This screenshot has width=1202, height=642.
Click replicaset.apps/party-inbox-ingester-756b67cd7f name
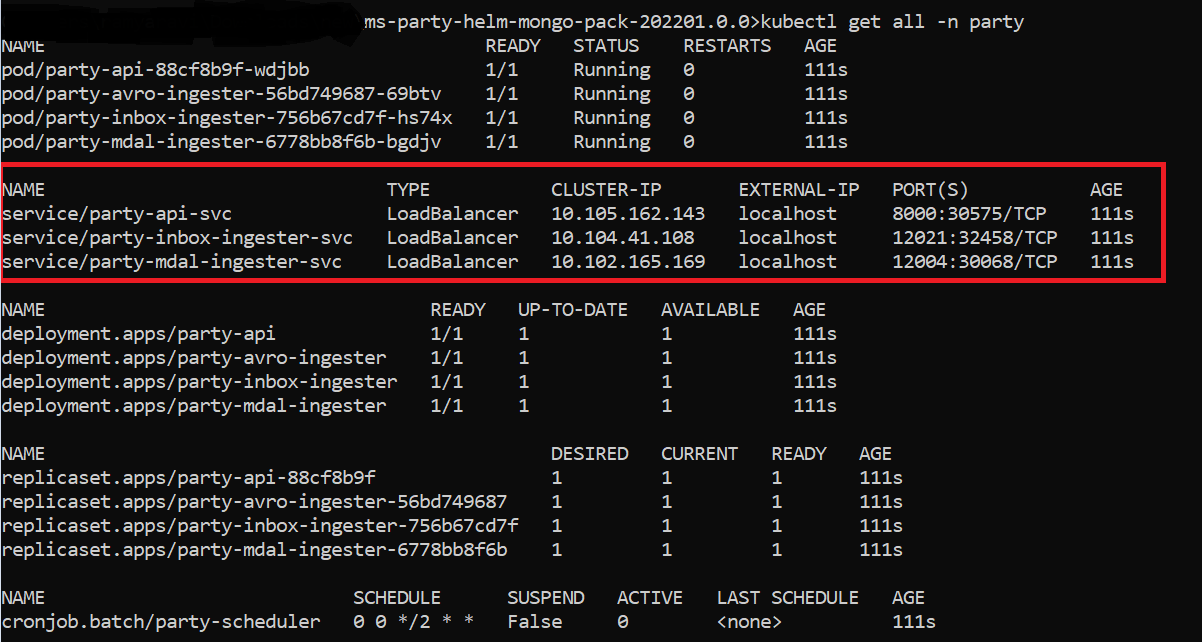coord(260,526)
